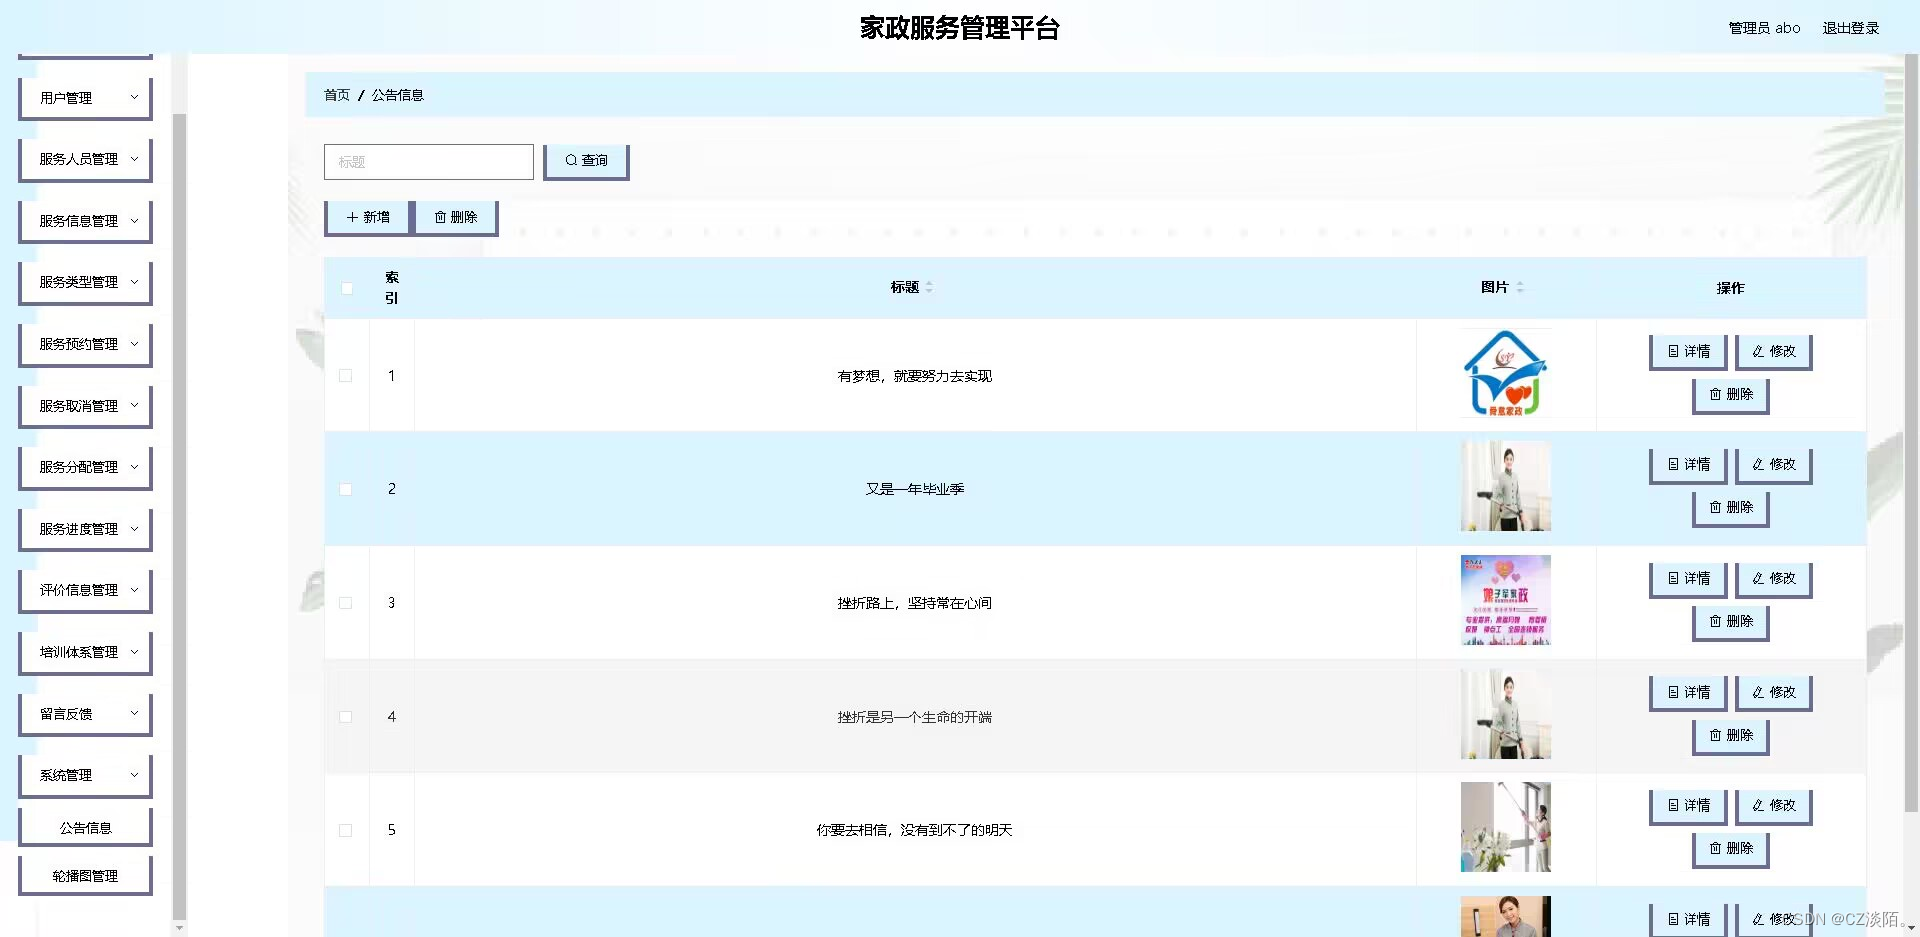Click 修改 for 挫折是另一个生命的开端
Screen dimensions: 1920x937
[x=1773, y=693]
